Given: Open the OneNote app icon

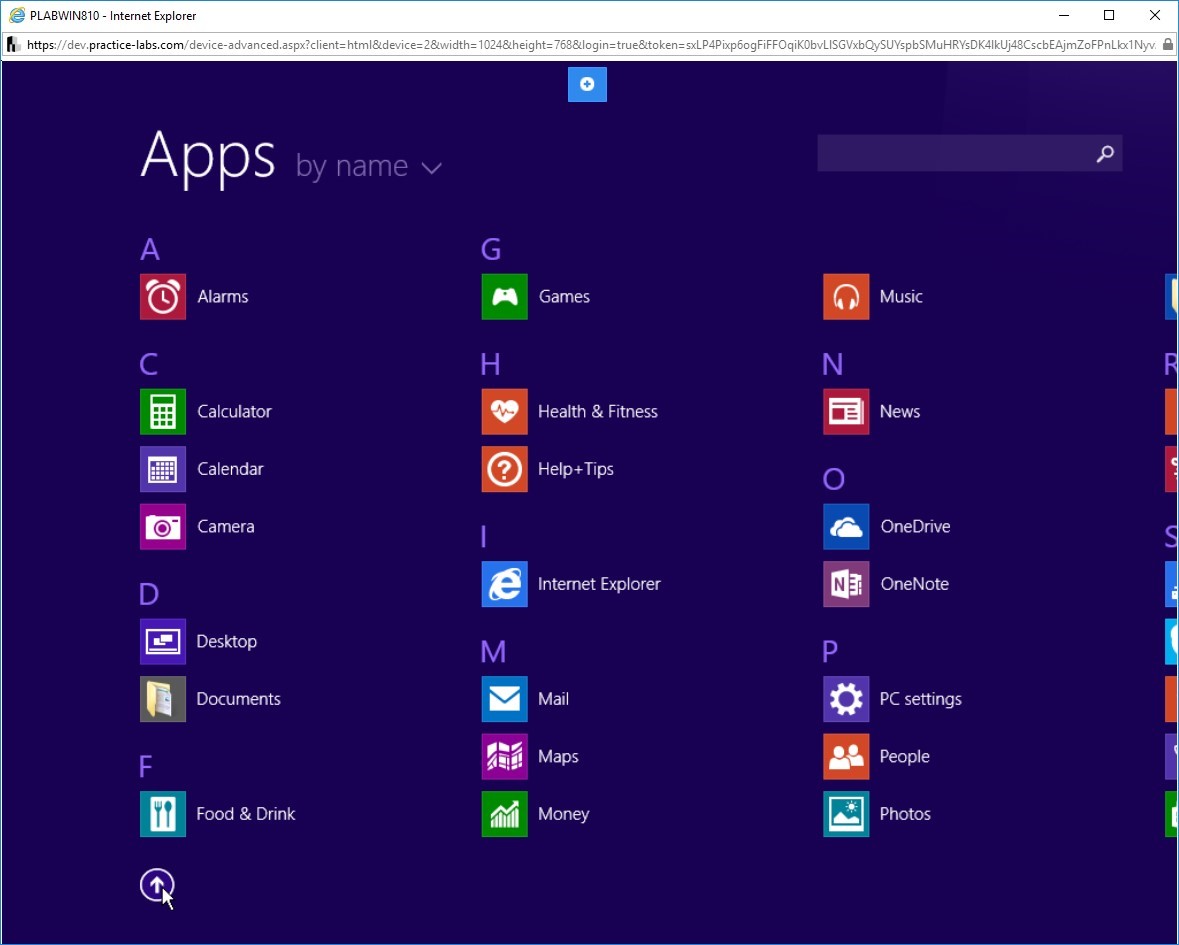Looking at the screenshot, I should click(846, 584).
